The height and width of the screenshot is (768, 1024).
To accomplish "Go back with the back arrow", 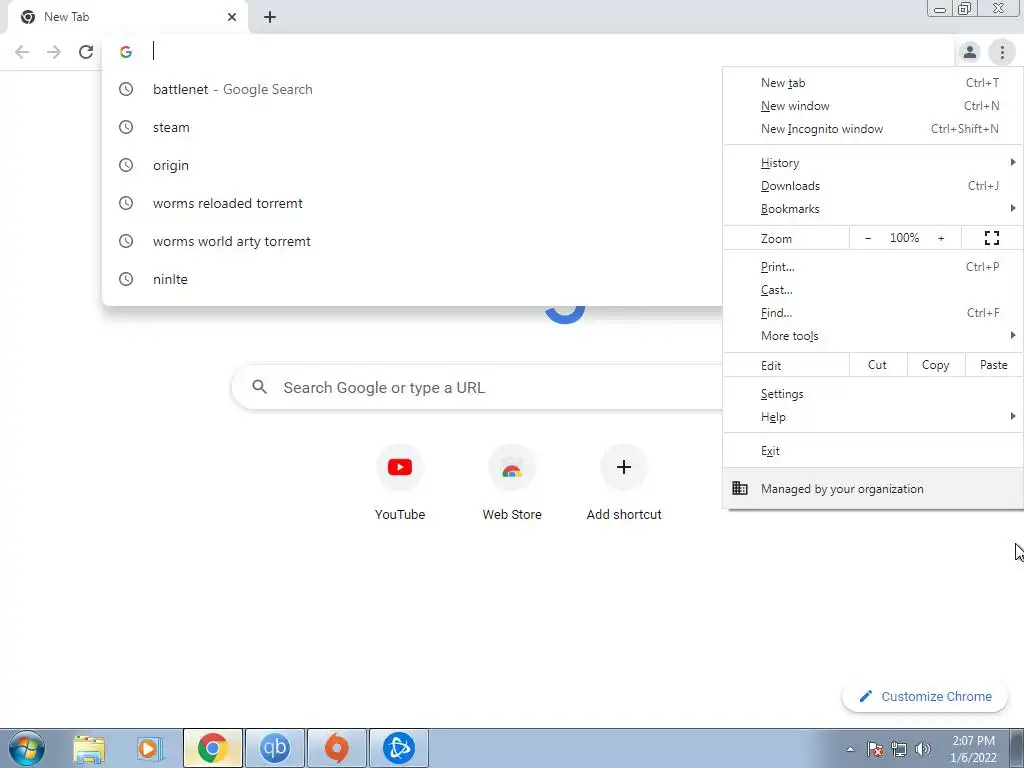I will coord(22,52).
